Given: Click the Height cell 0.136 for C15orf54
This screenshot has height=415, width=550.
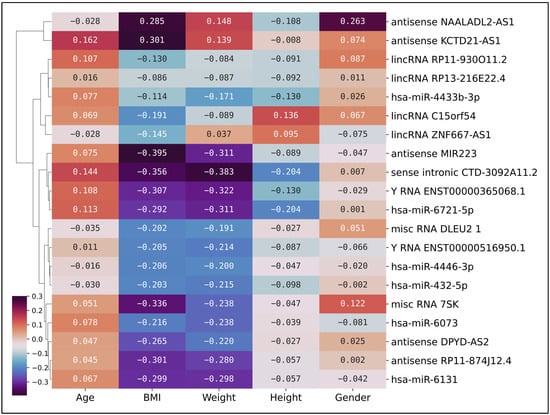Looking at the screenshot, I should pos(286,116).
